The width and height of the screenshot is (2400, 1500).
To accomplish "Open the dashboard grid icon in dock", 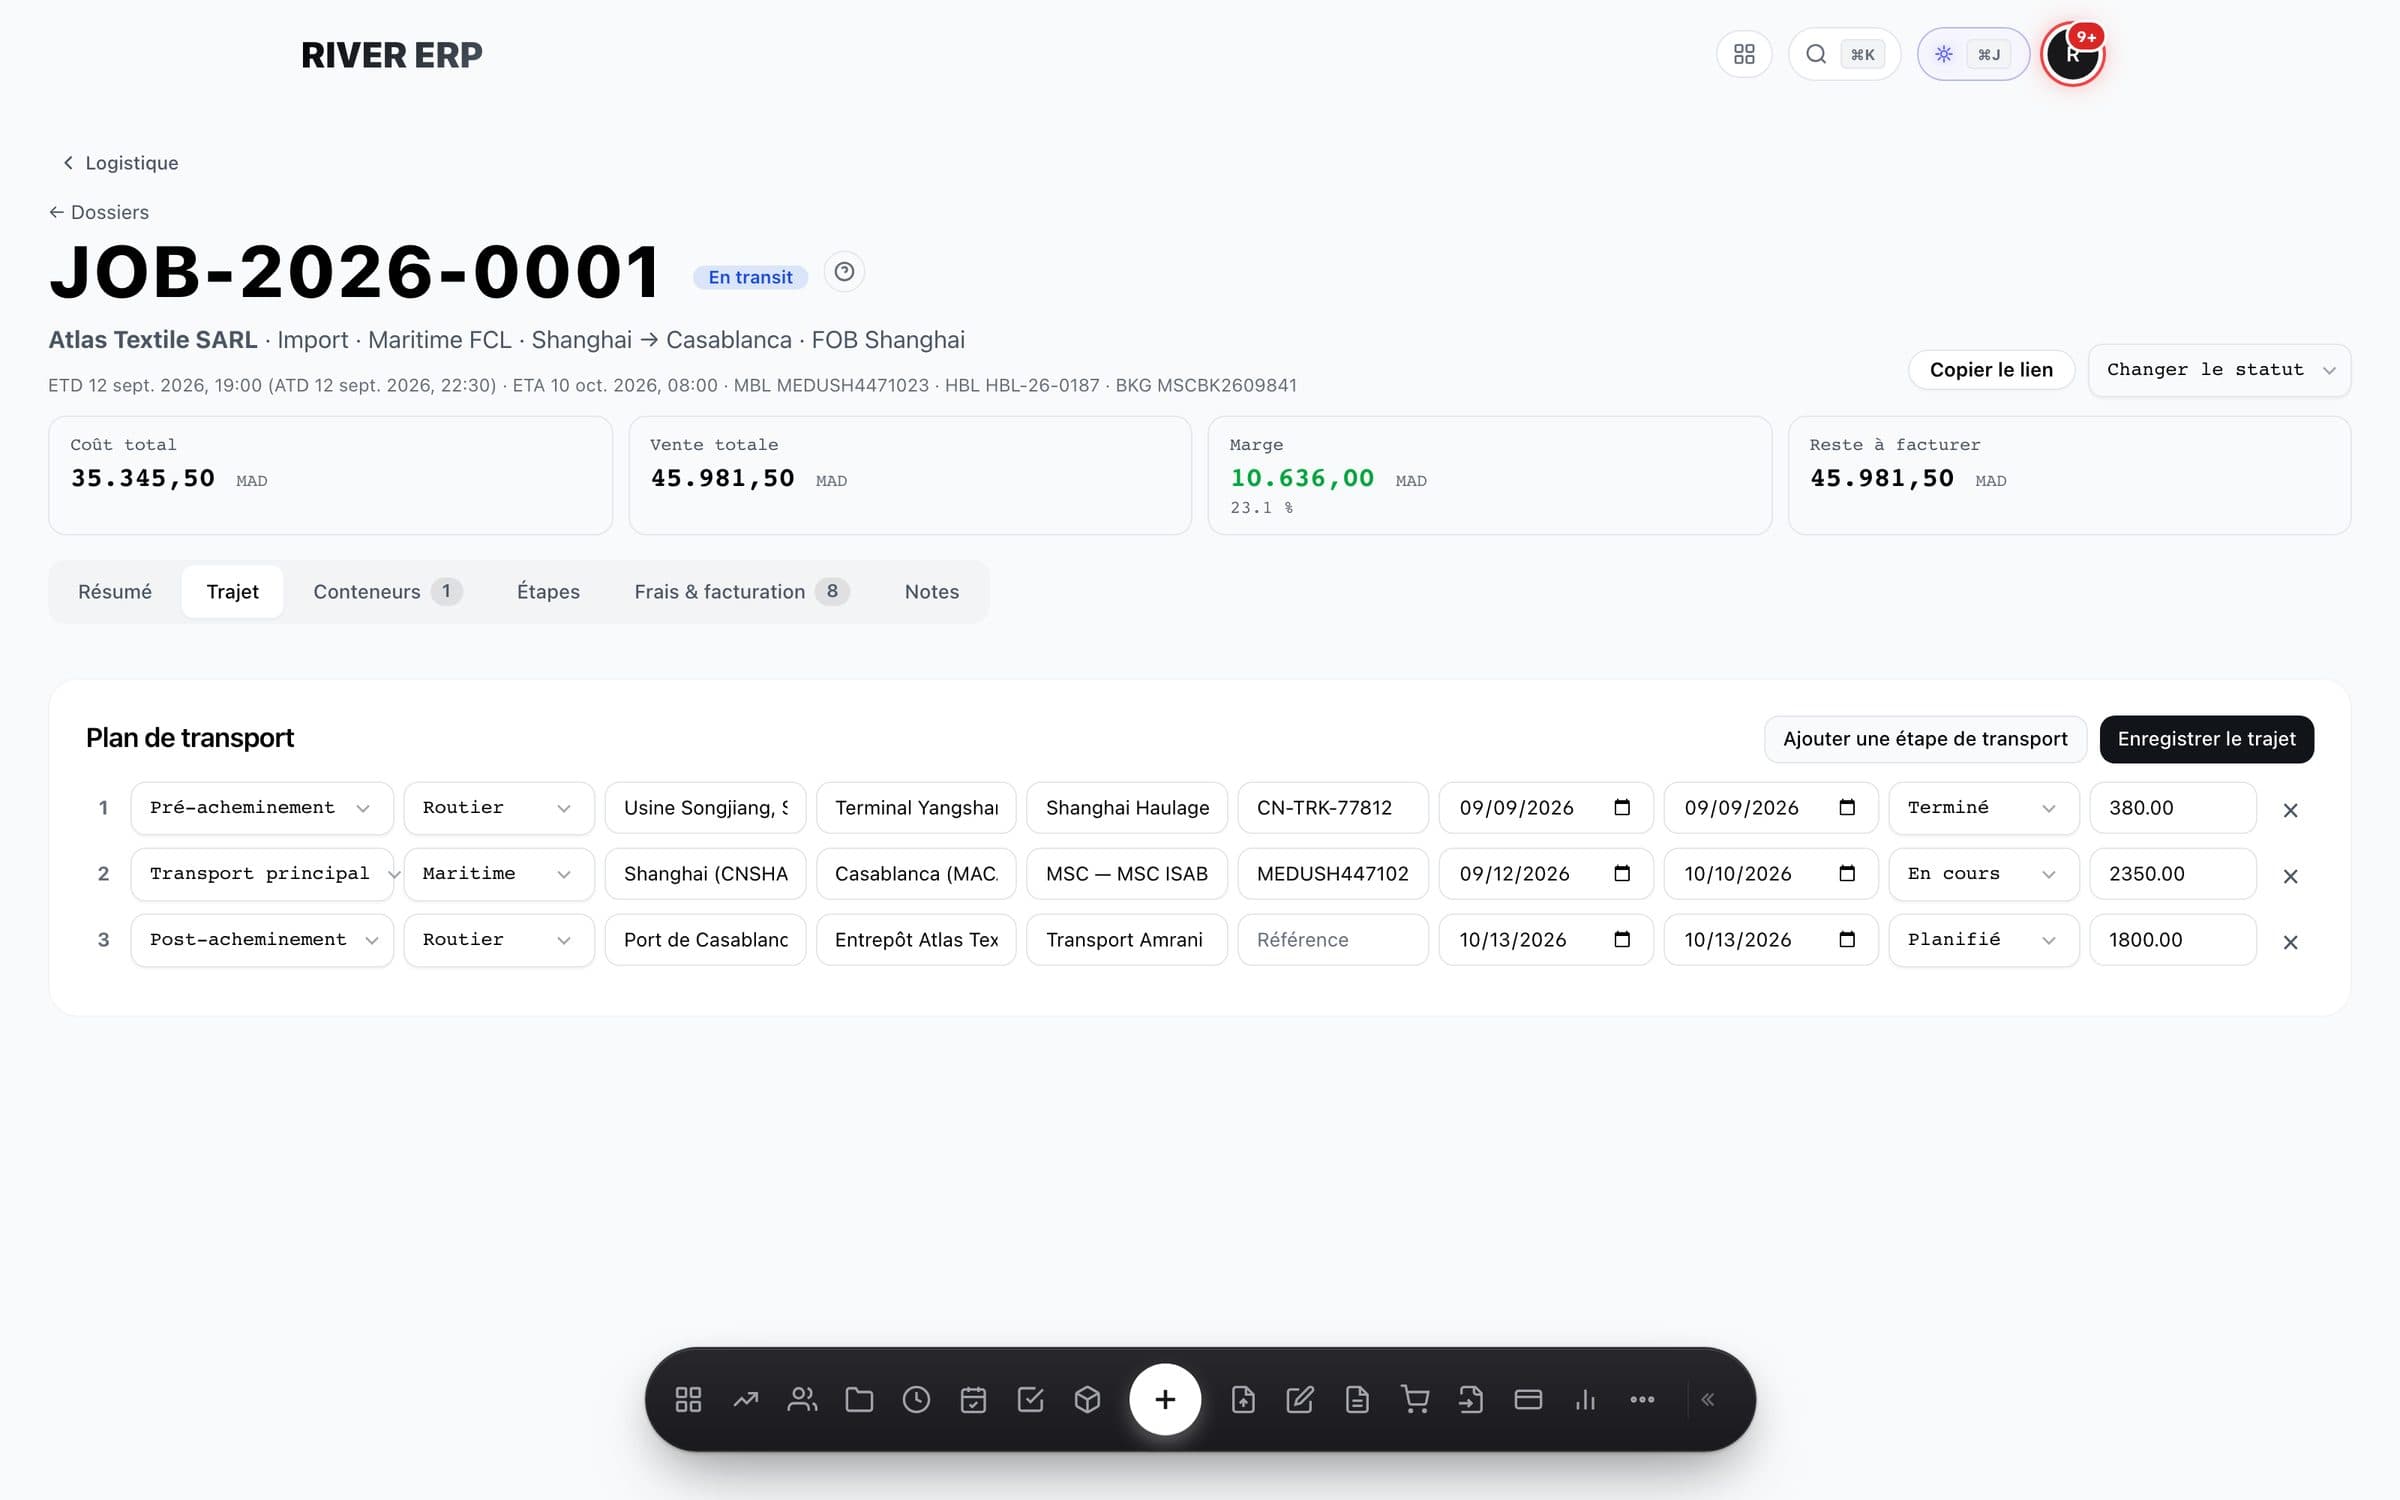I will click(688, 1399).
